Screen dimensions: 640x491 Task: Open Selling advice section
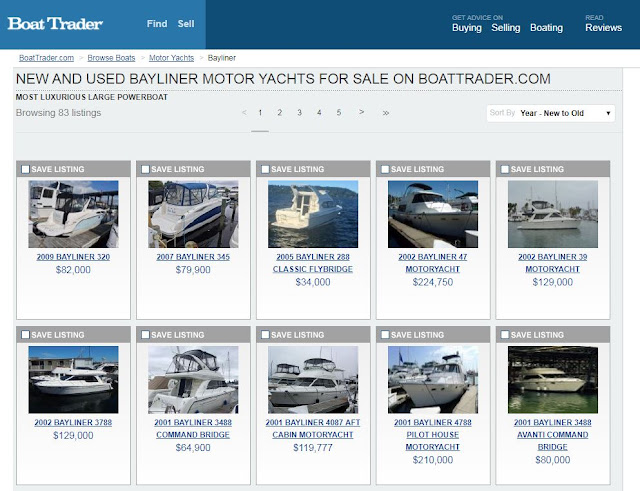506,28
